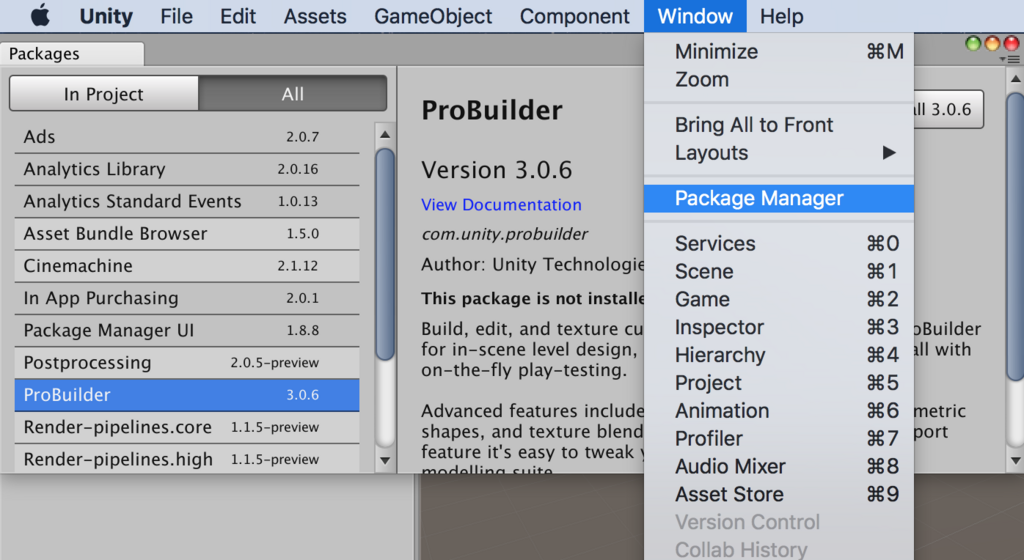
Task: Open the Audio Mixer window
Action: coord(778,466)
